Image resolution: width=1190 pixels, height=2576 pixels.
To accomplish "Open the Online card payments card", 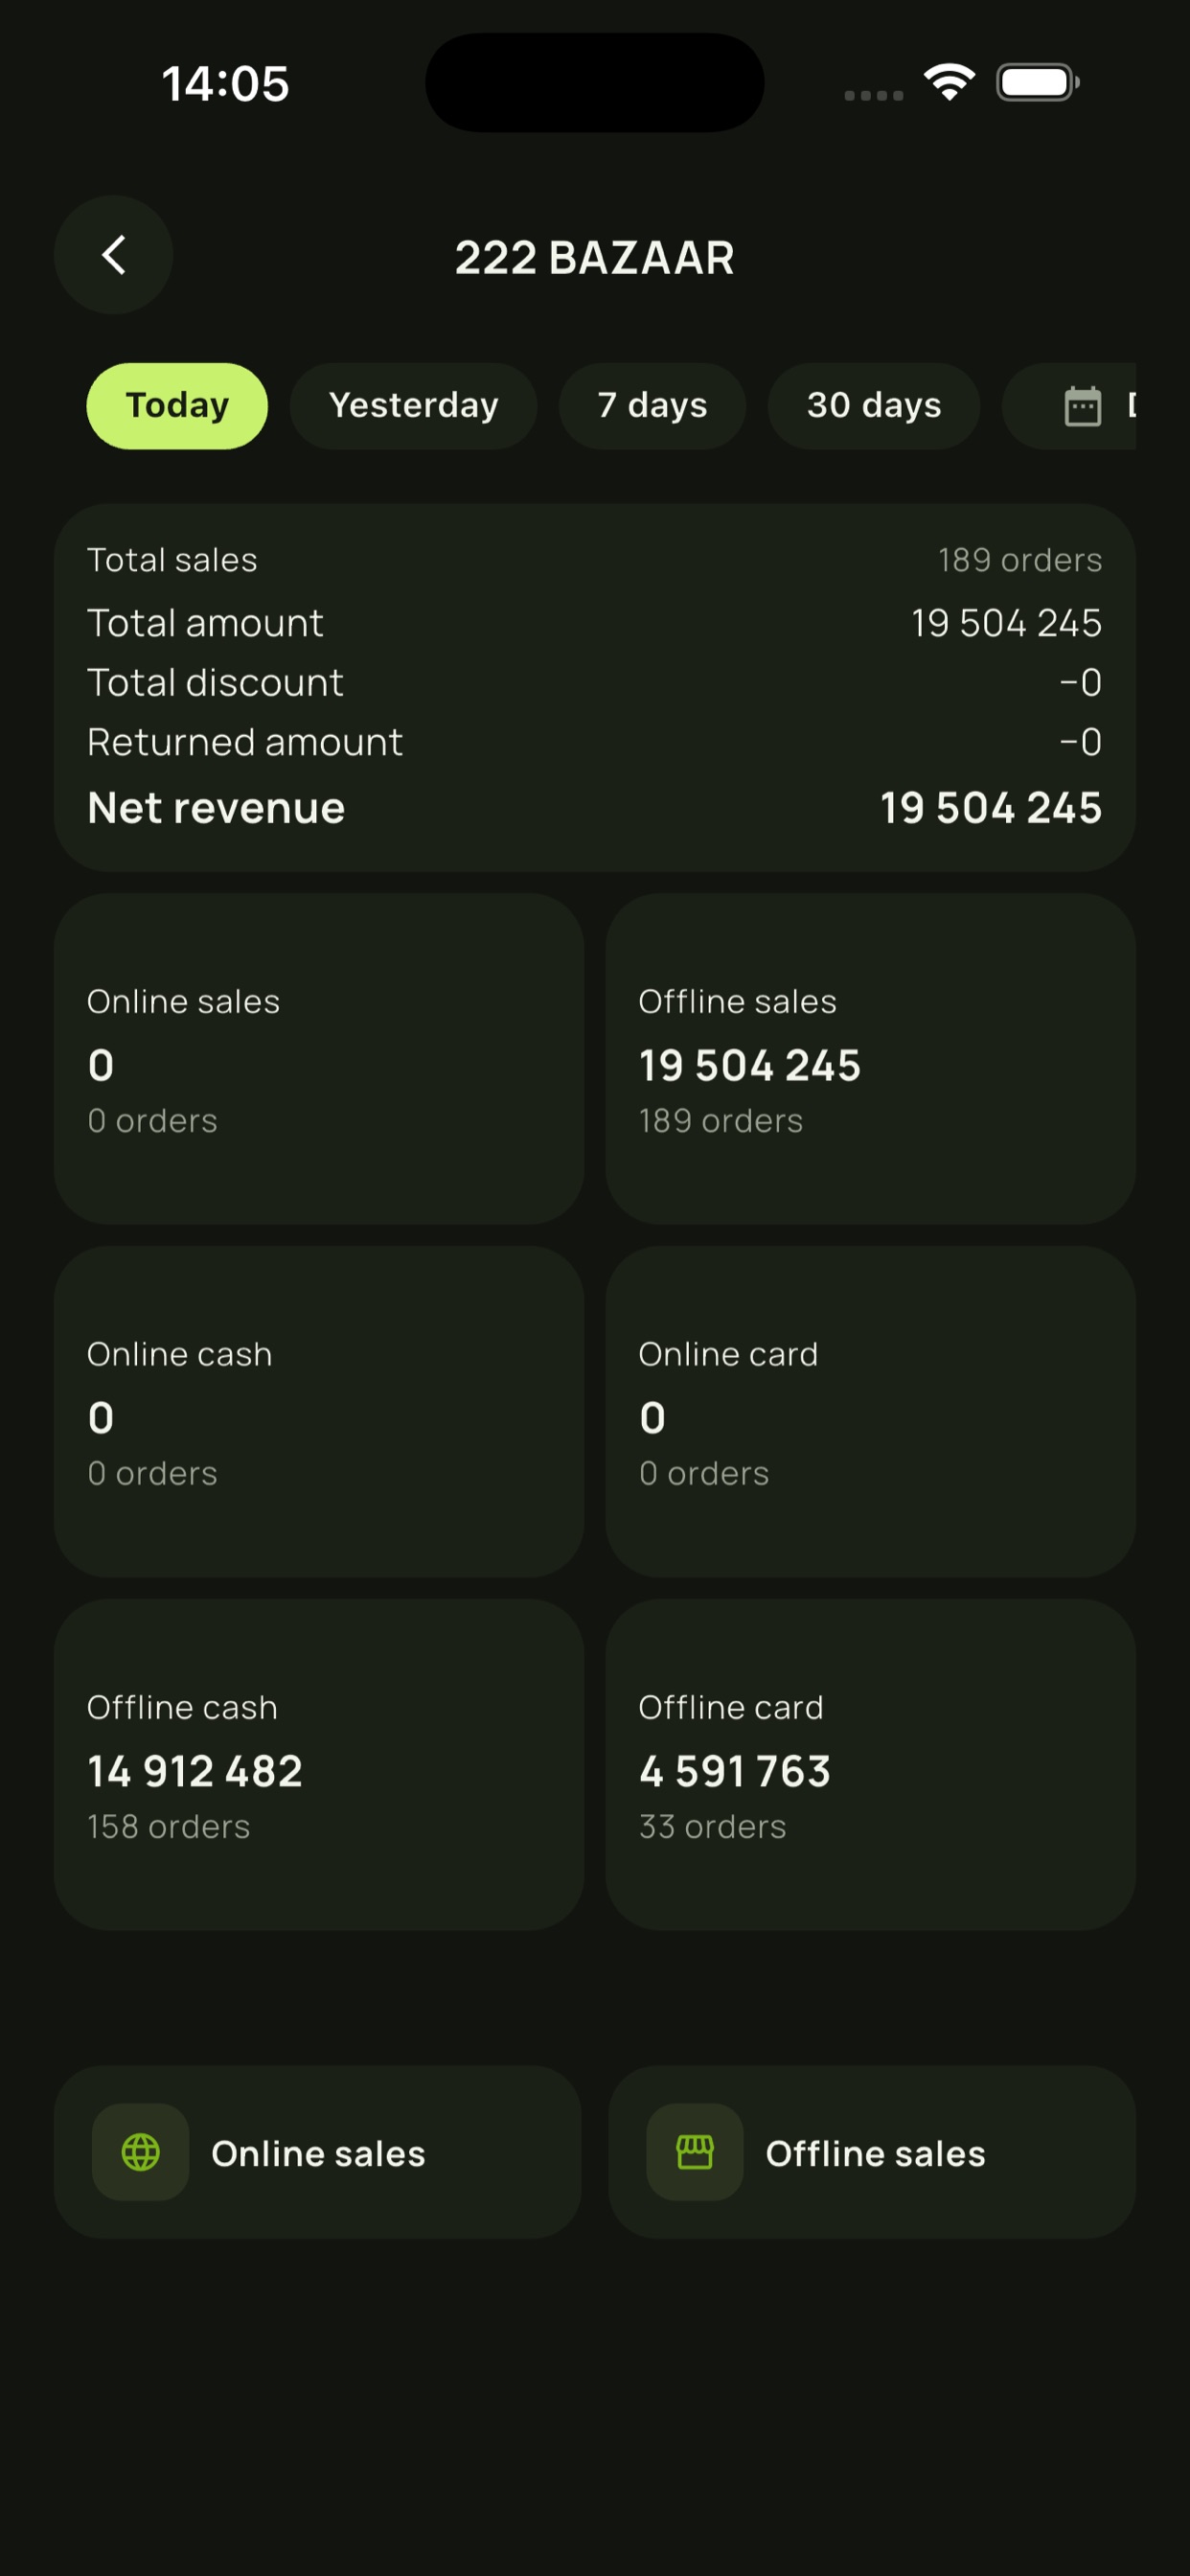I will pos(871,1412).
